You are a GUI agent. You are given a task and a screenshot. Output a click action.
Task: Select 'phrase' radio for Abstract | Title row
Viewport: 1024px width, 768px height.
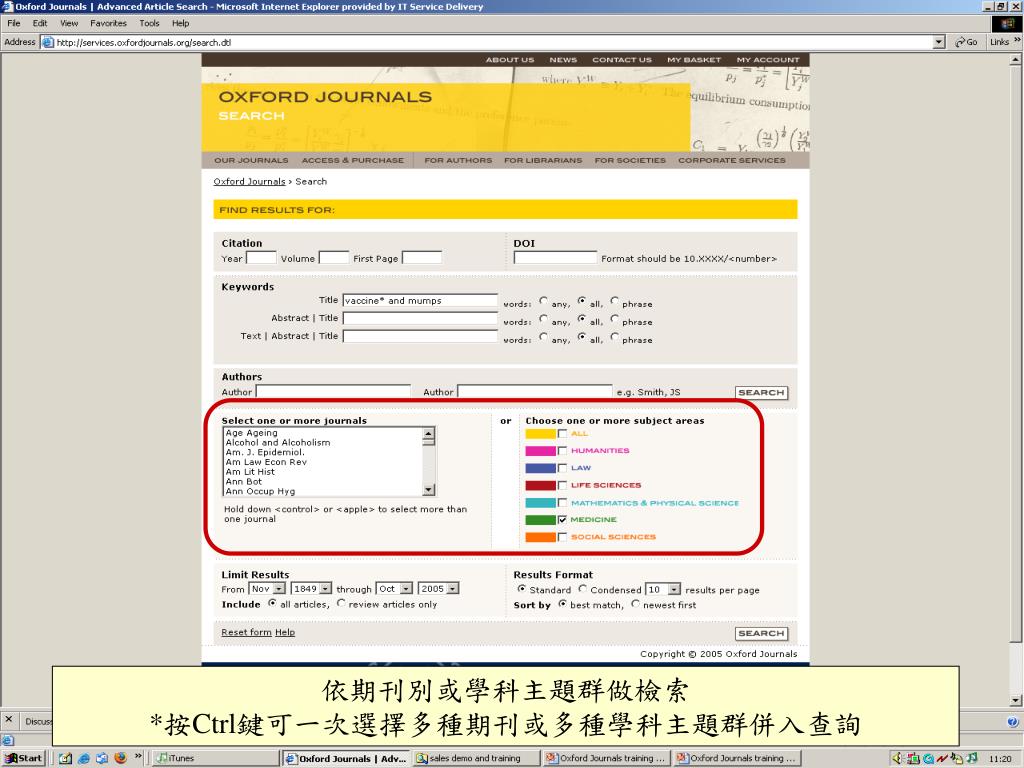tap(615, 319)
